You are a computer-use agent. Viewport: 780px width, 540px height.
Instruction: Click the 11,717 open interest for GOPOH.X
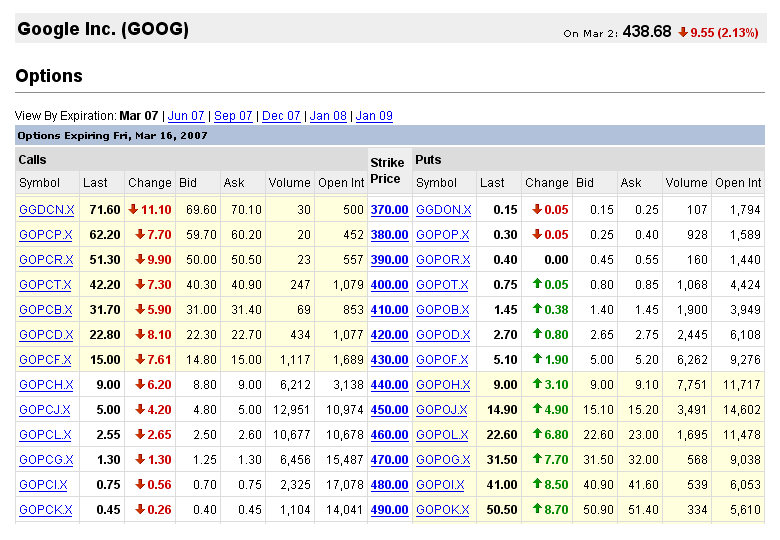(x=741, y=385)
